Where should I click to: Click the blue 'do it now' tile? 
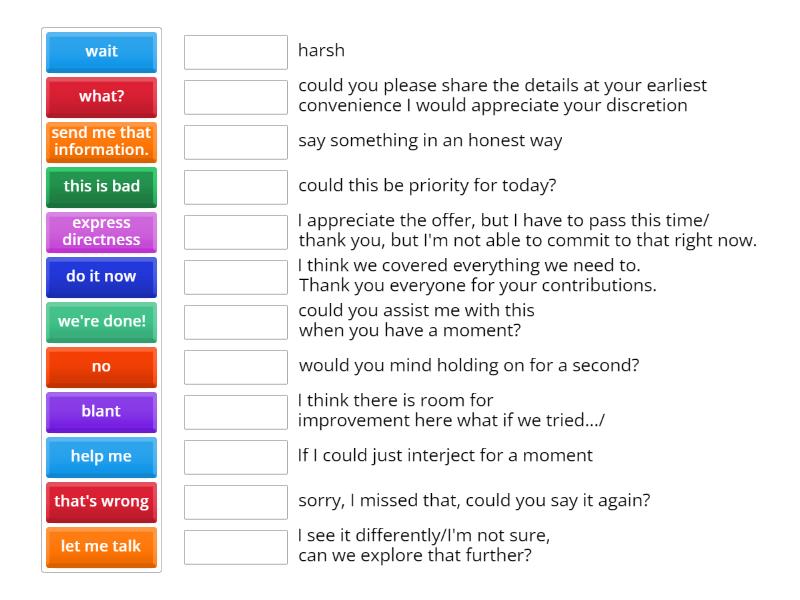pyautogui.click(x=100, y=277)
